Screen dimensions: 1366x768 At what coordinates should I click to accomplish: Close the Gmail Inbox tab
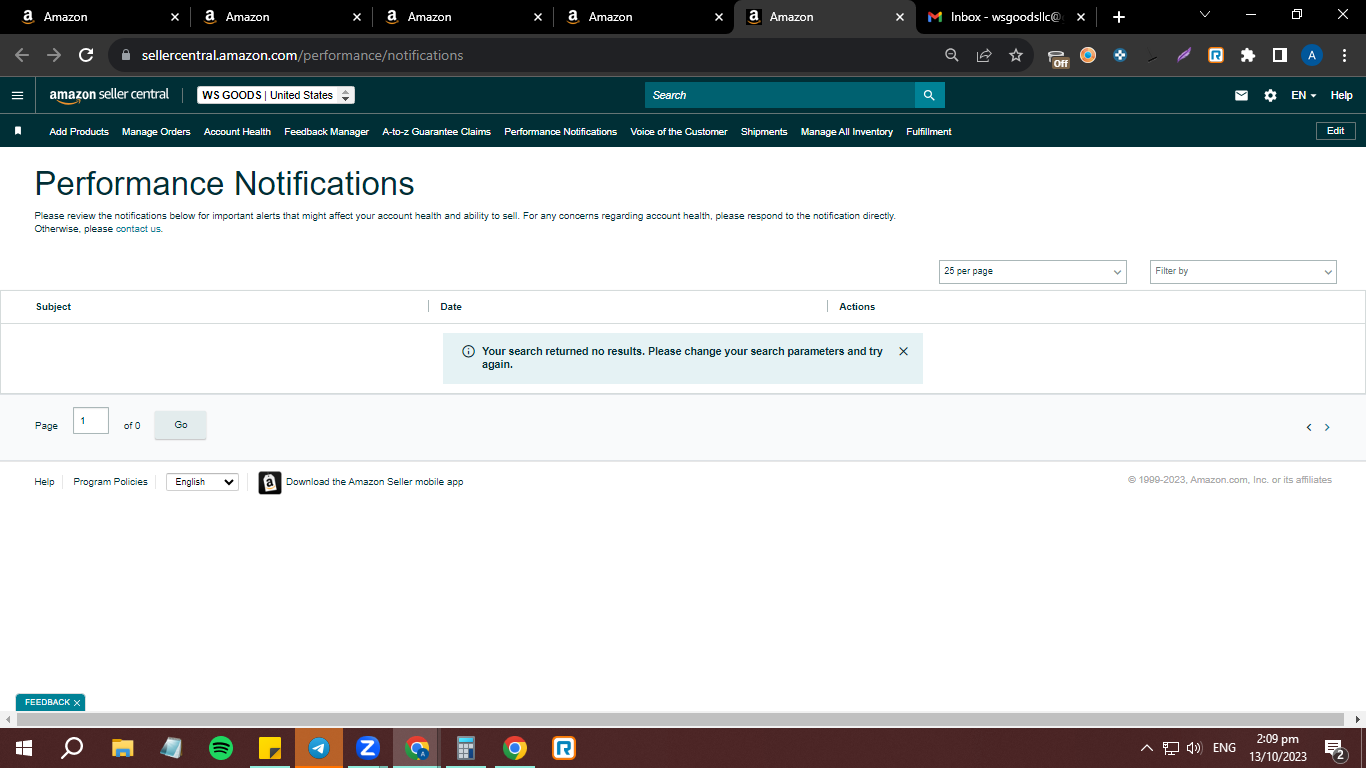pyautogui.click(x=1081, y=17)
